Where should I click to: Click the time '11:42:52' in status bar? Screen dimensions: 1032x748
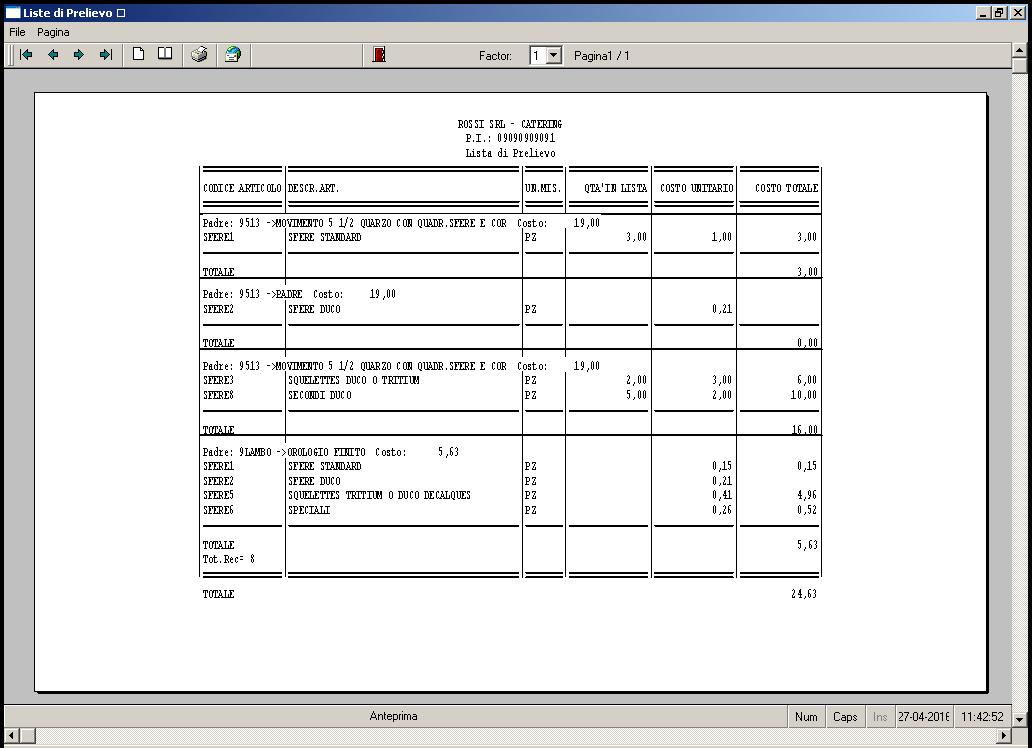pos(982,716)
